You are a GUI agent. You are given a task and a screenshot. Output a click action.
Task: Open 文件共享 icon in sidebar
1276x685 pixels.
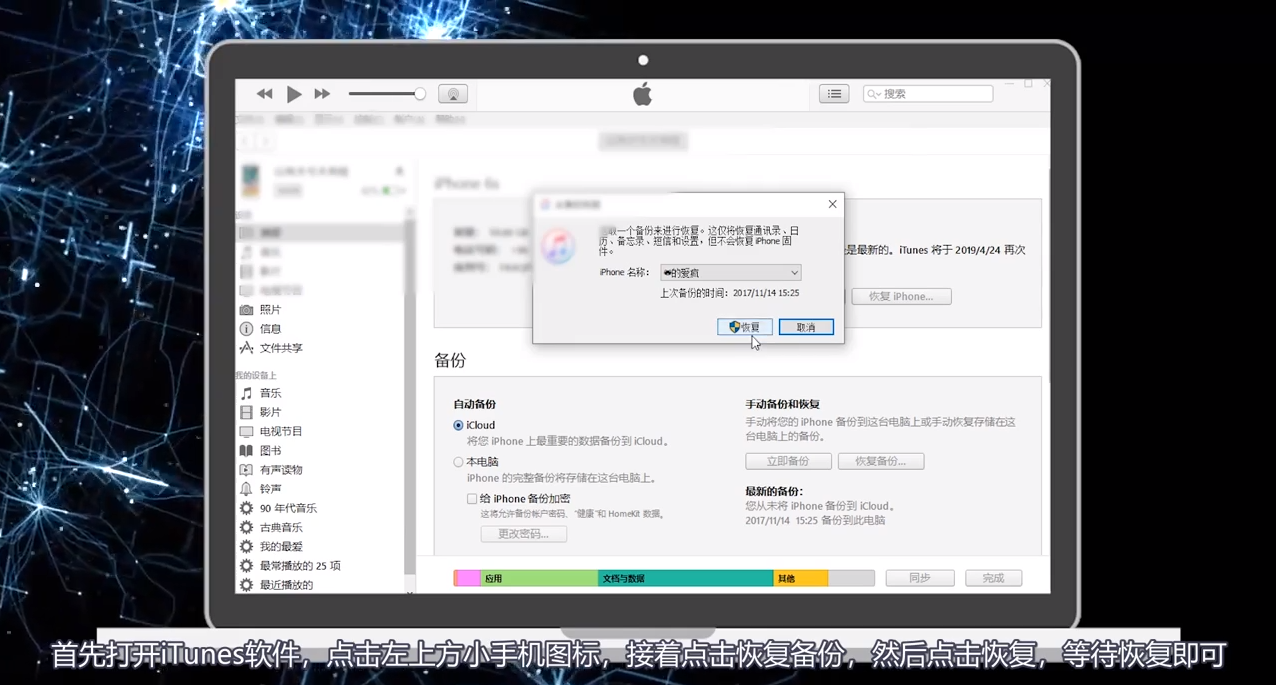246,348
